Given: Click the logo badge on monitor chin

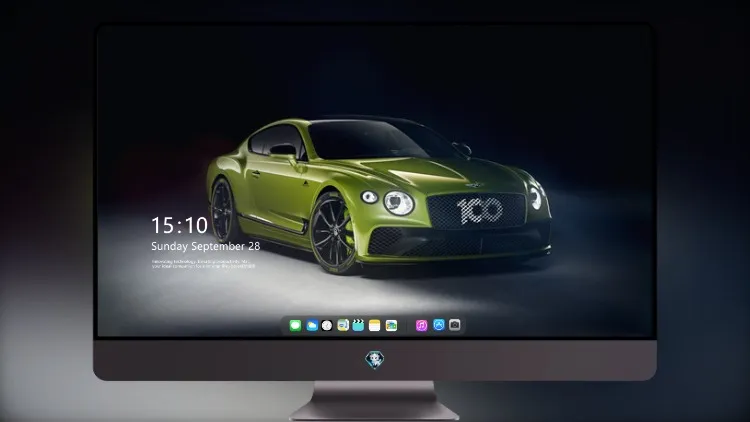Looking at the screenshot, I should click(375, 360).
